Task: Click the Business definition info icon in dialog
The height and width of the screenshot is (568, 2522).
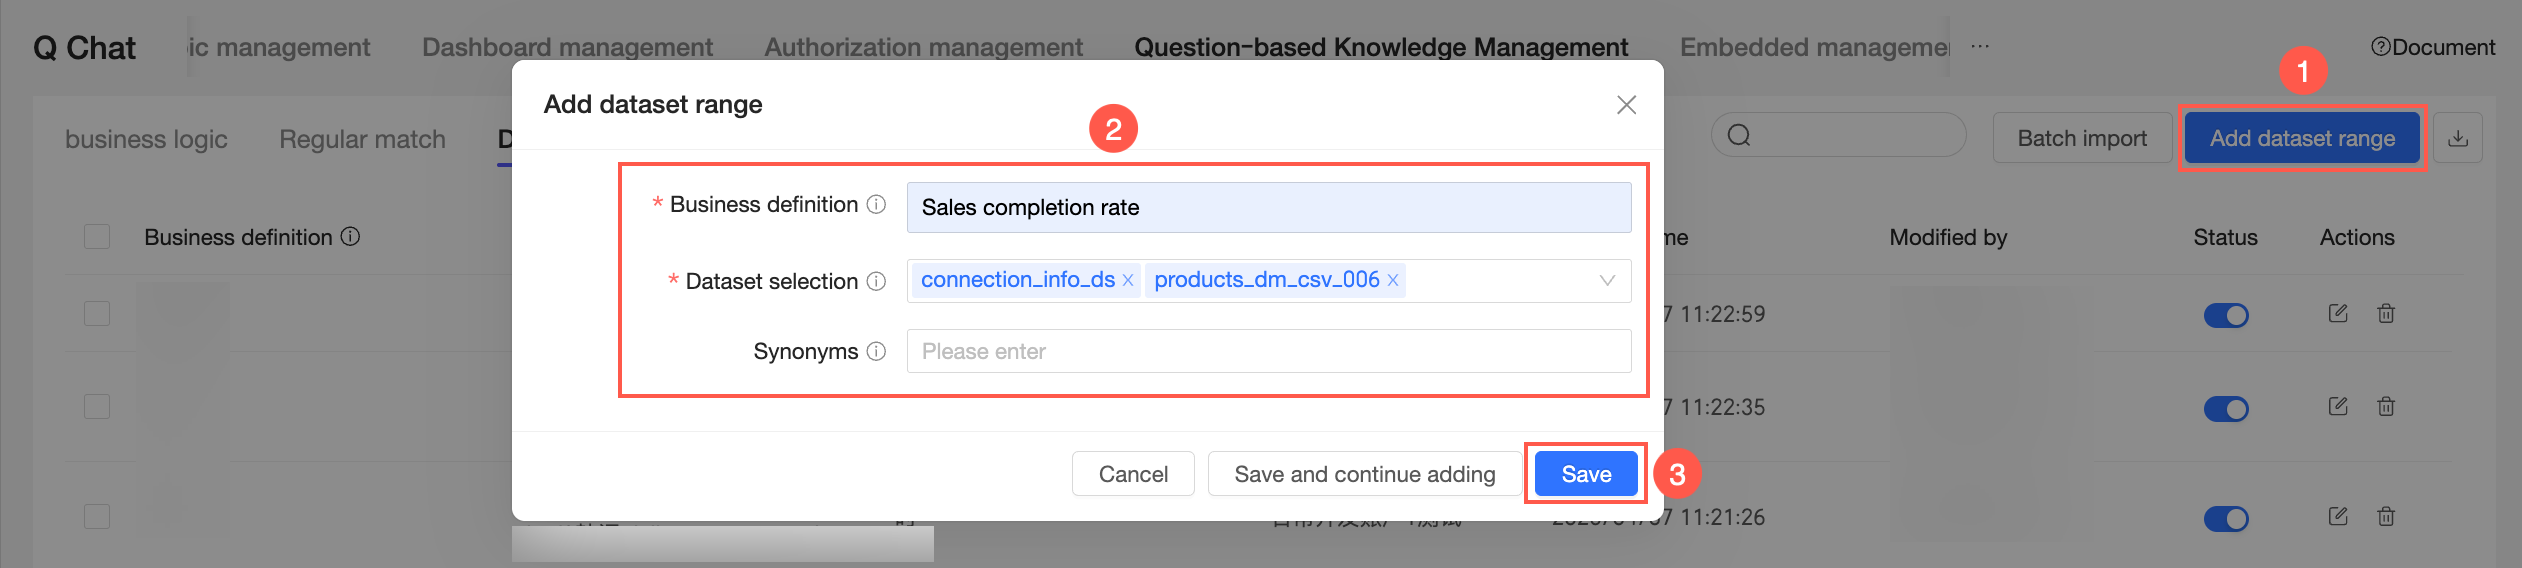Action: point(876,205)
